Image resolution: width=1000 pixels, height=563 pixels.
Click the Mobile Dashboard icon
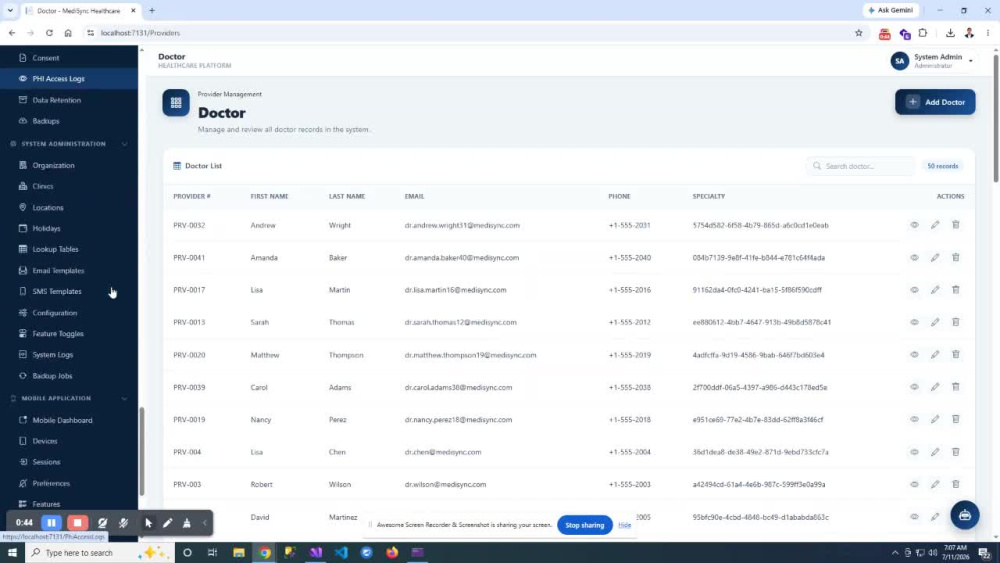(x=23, y=420)
